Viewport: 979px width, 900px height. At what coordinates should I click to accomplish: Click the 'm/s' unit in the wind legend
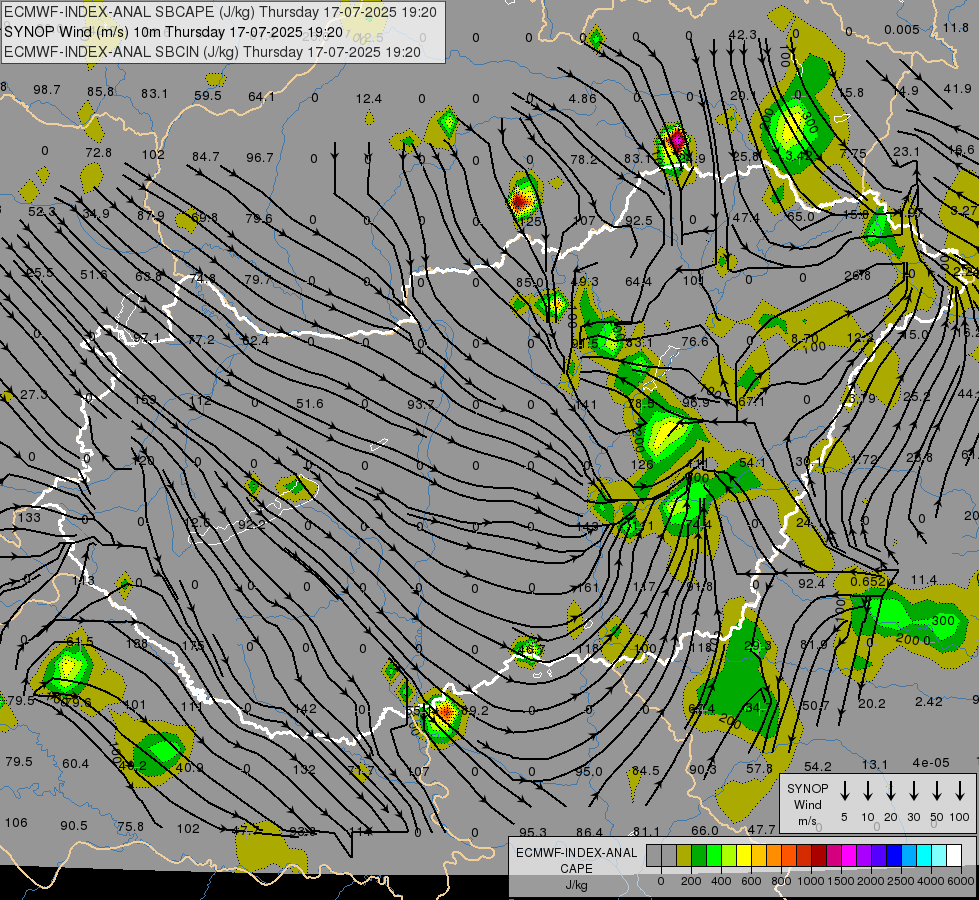[x=807, y=821]
